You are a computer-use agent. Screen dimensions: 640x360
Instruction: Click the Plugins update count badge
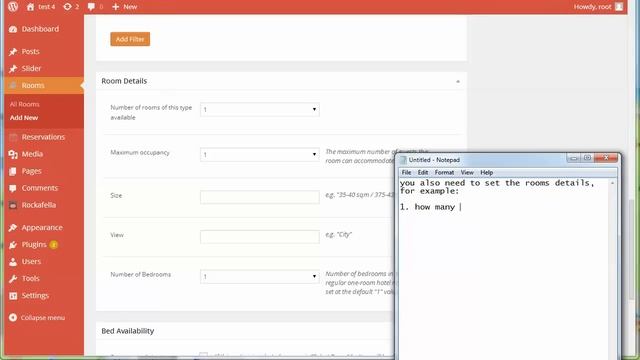(x=53, y=245)
